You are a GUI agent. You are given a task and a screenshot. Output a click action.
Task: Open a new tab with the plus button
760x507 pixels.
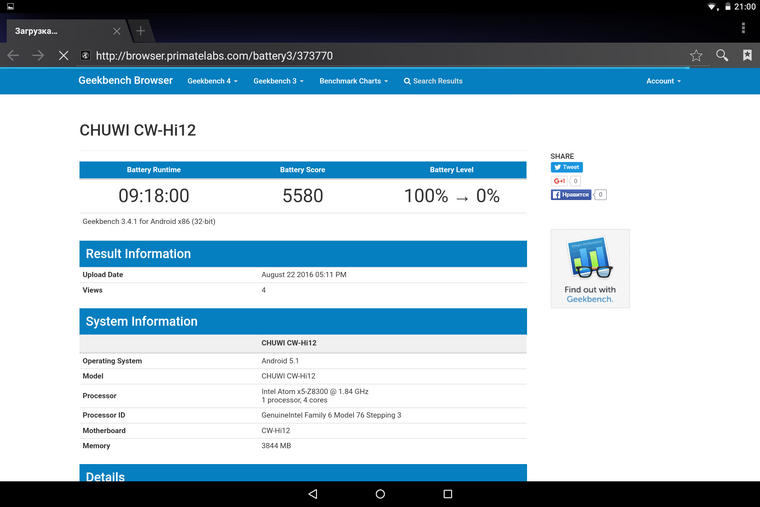coord(141,31)
